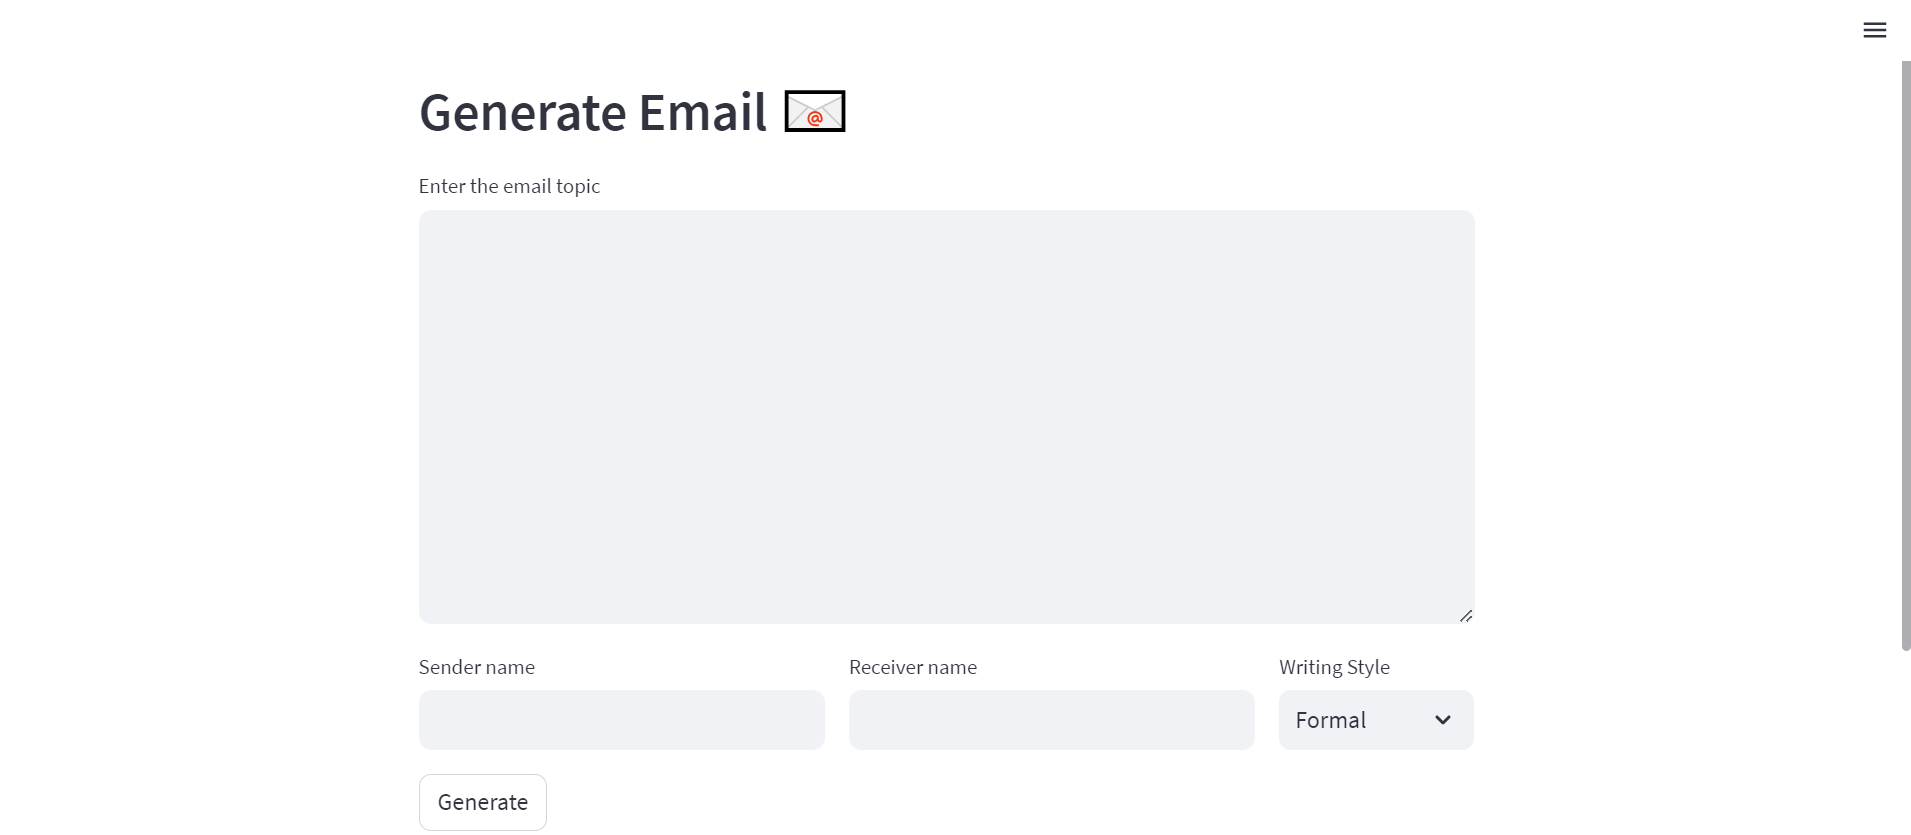Focus the Sender name field

[620, 719]
